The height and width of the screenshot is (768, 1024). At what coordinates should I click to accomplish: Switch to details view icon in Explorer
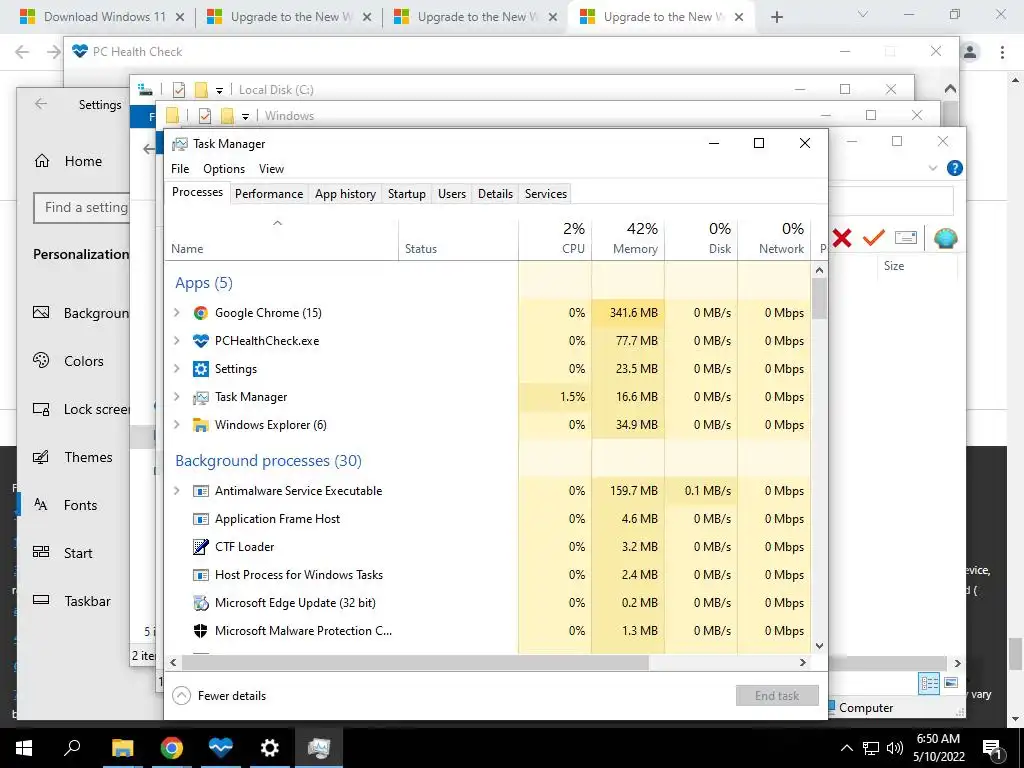tap(929, 683)
